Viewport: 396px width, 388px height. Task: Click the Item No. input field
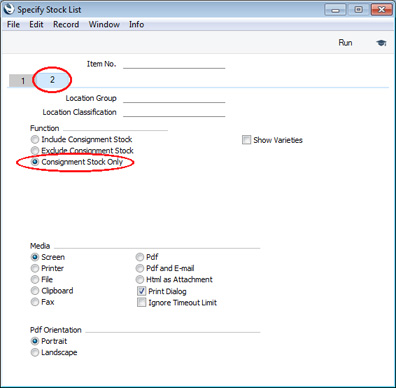pos(174,64)
